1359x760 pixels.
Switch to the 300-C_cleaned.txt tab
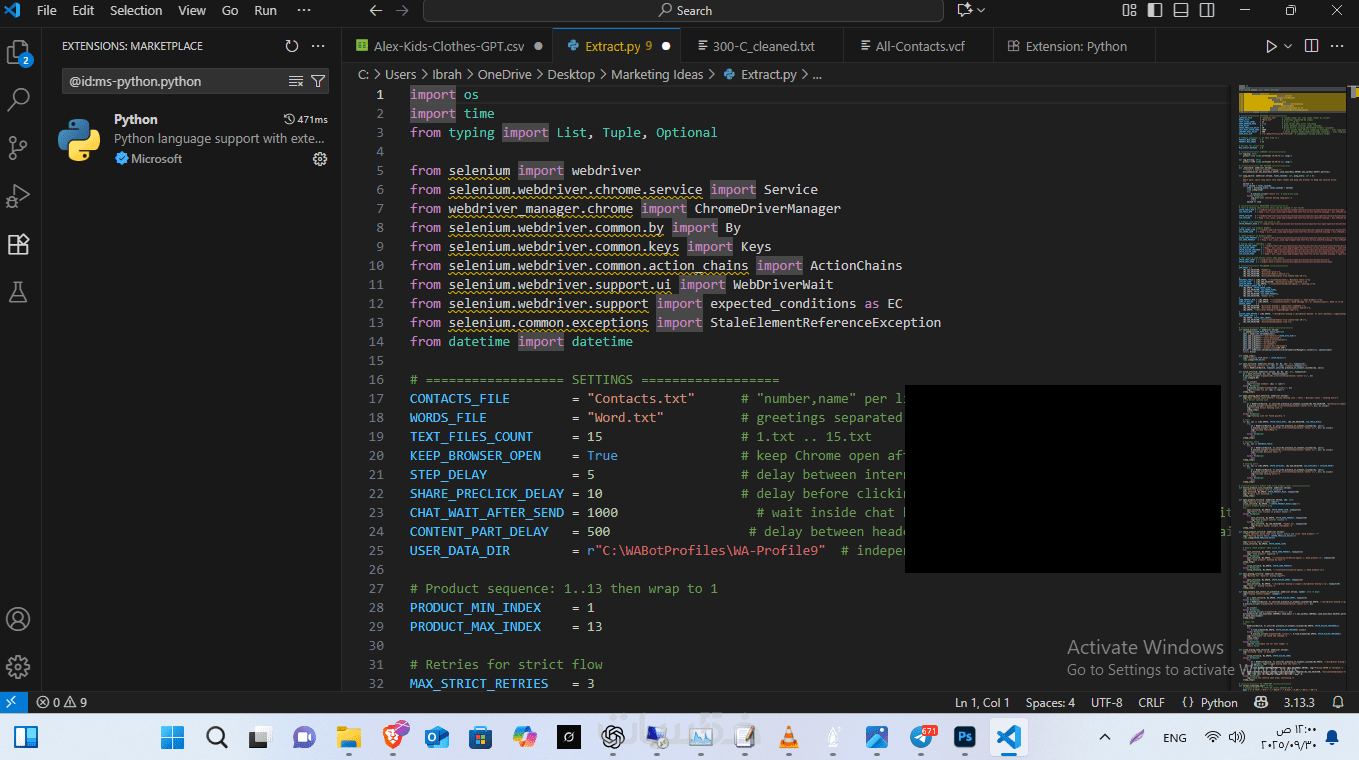(x=763, y=46)
